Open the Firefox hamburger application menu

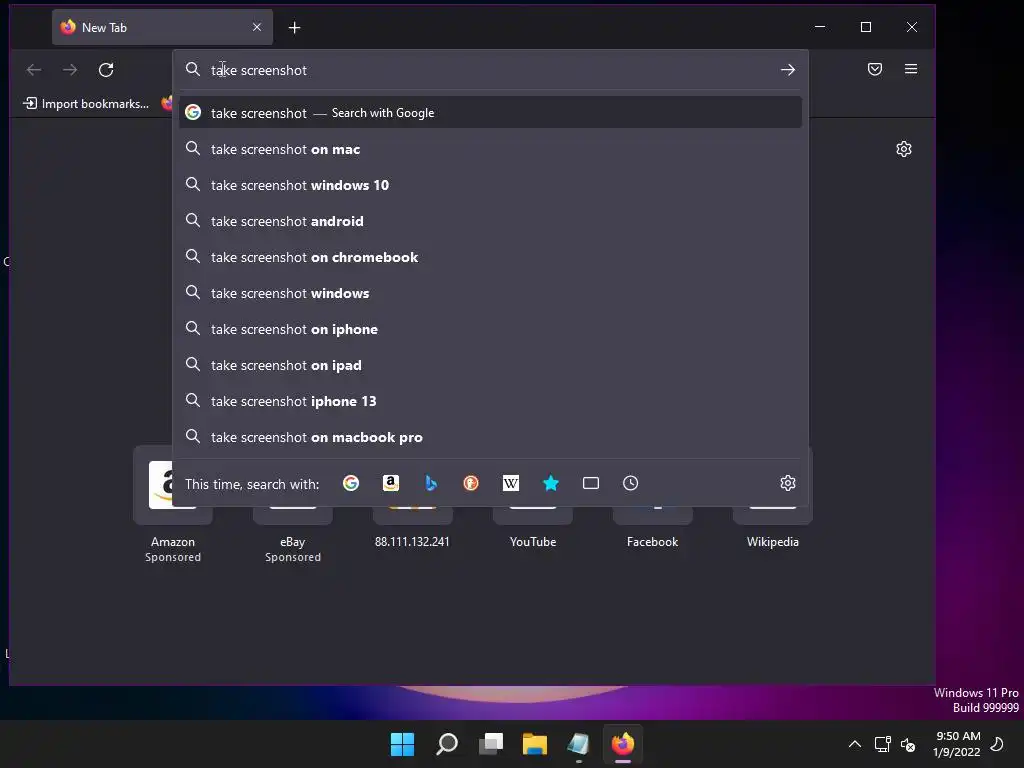click(x=911, y=69)
